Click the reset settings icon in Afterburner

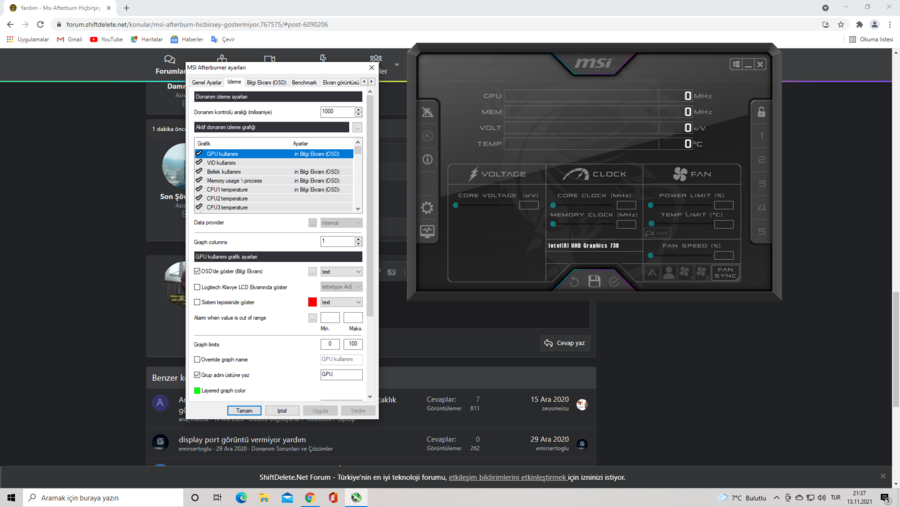coord(574,281)
